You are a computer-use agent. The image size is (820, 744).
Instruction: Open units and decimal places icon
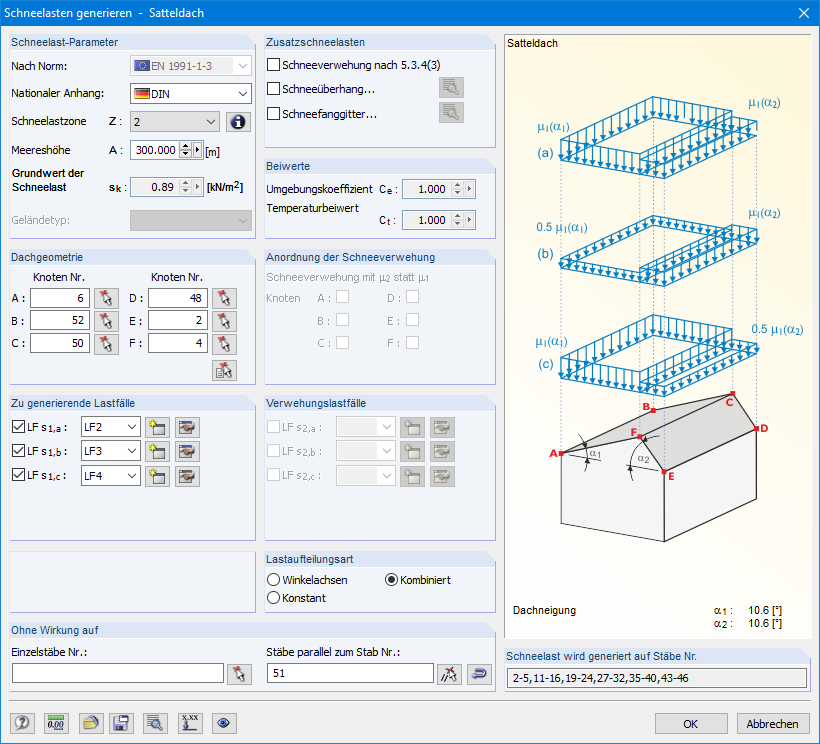click(55, 724)
